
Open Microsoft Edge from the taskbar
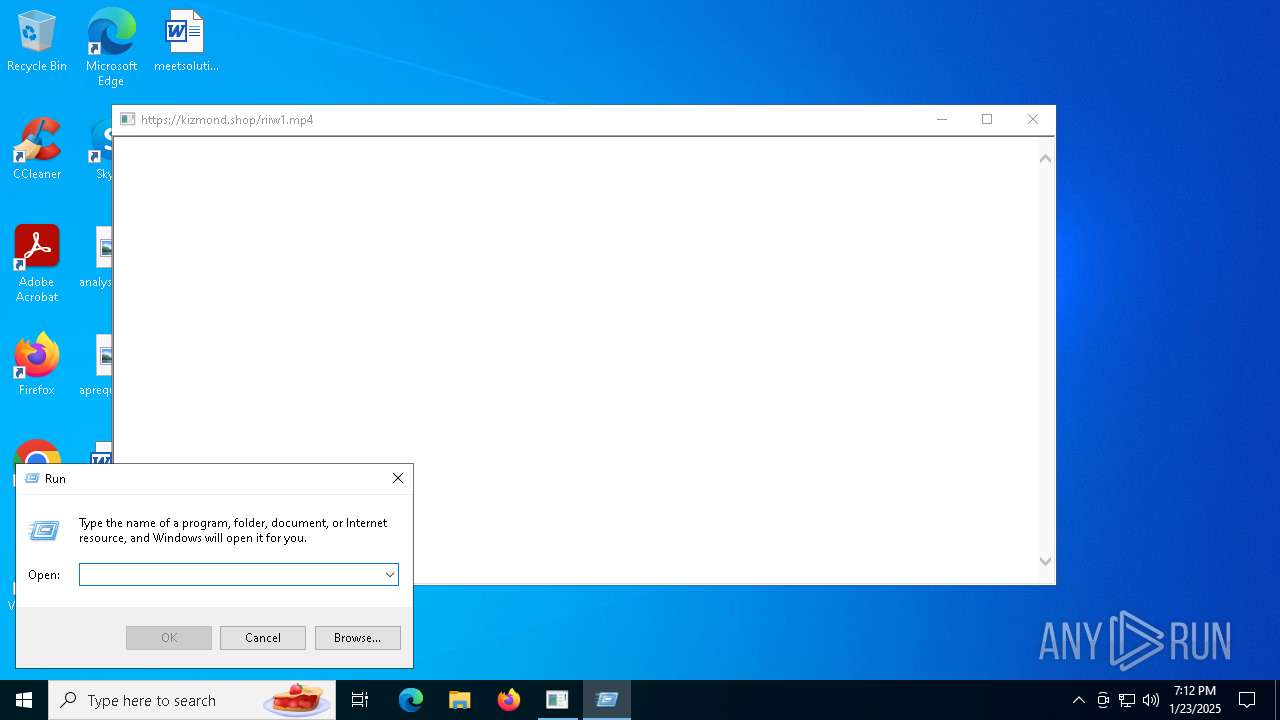pos(411,700)
